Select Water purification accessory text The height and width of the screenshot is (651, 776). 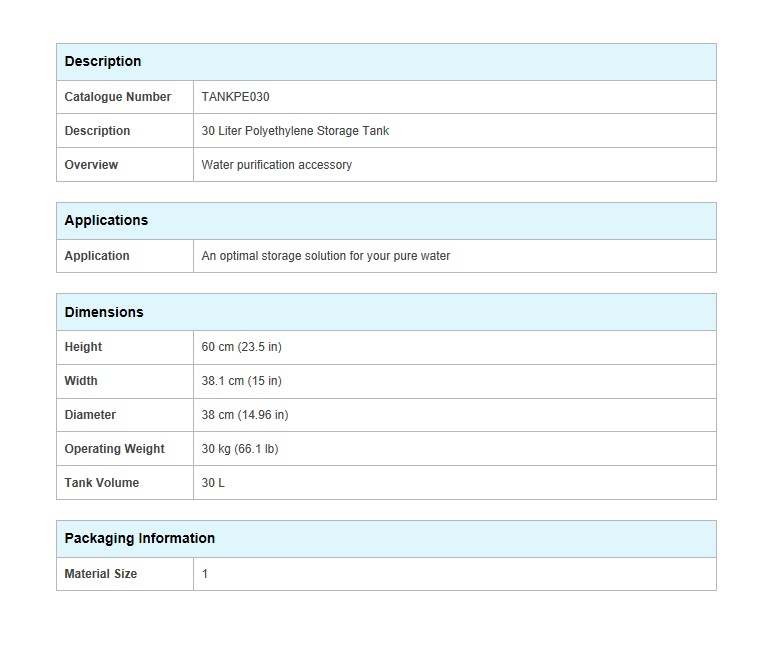[277, 165]
